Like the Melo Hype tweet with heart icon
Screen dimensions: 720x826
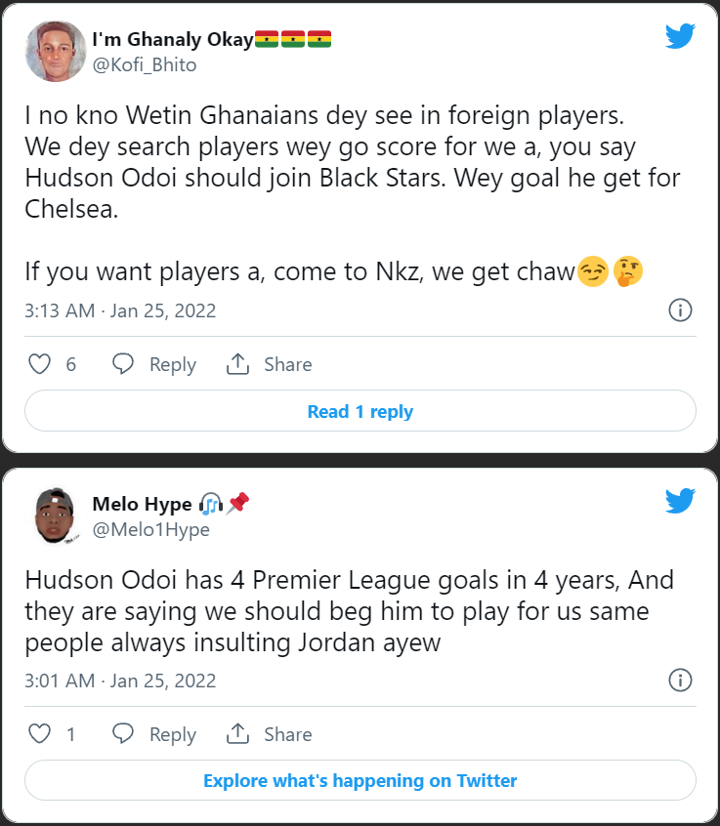39,734
